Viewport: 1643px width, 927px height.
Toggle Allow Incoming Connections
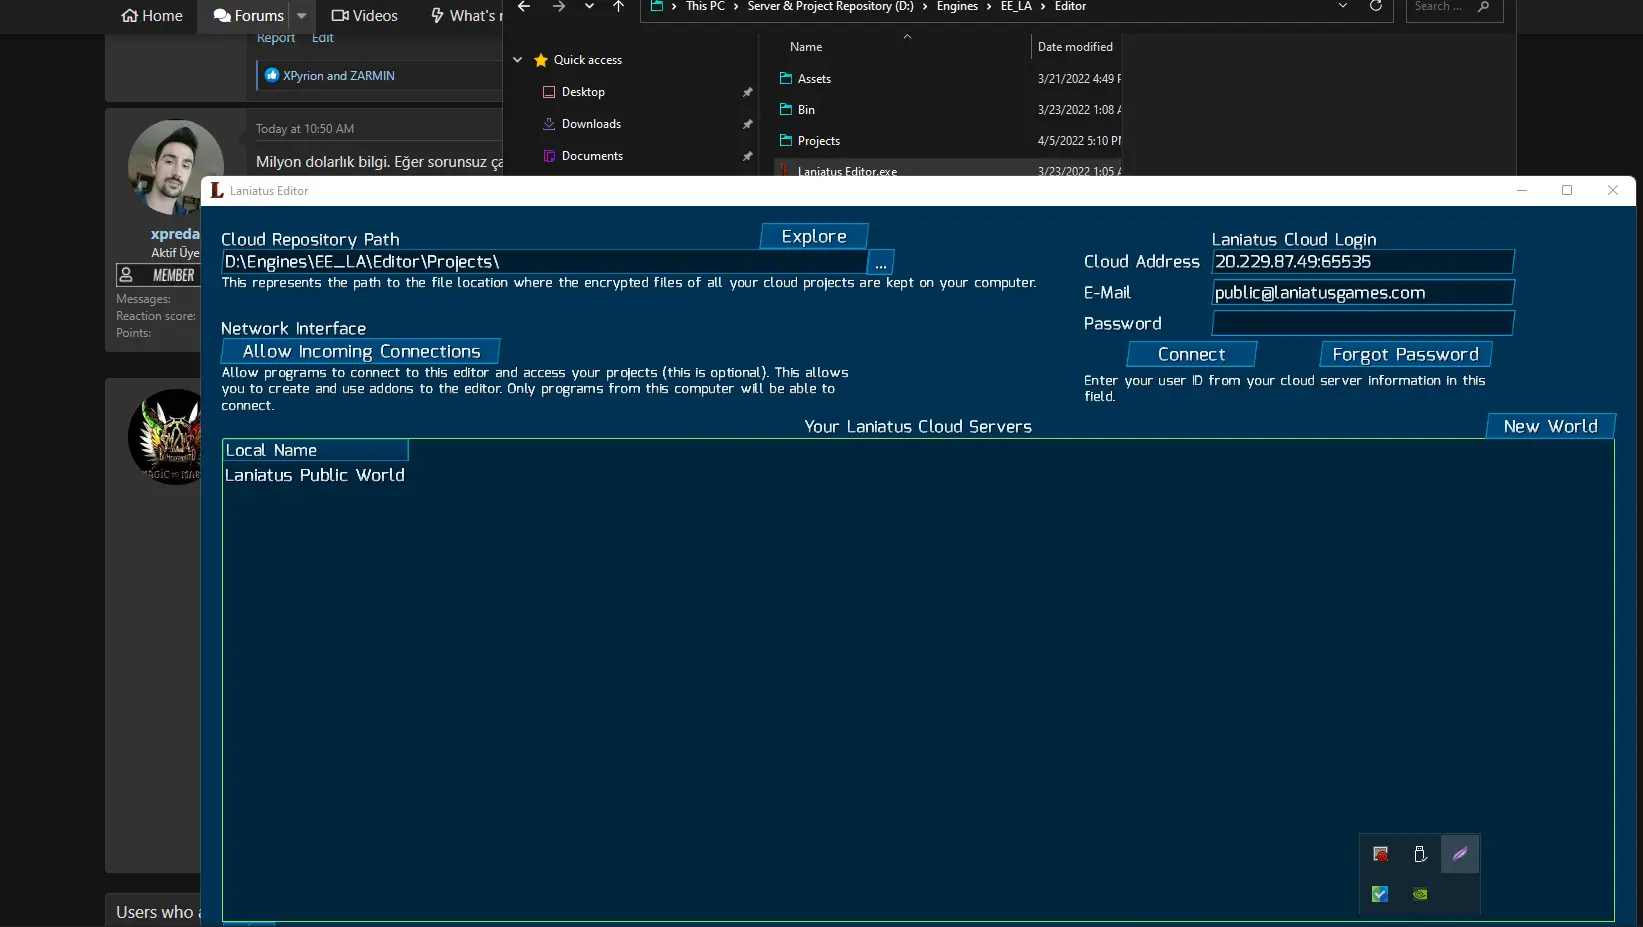[361, 352]
